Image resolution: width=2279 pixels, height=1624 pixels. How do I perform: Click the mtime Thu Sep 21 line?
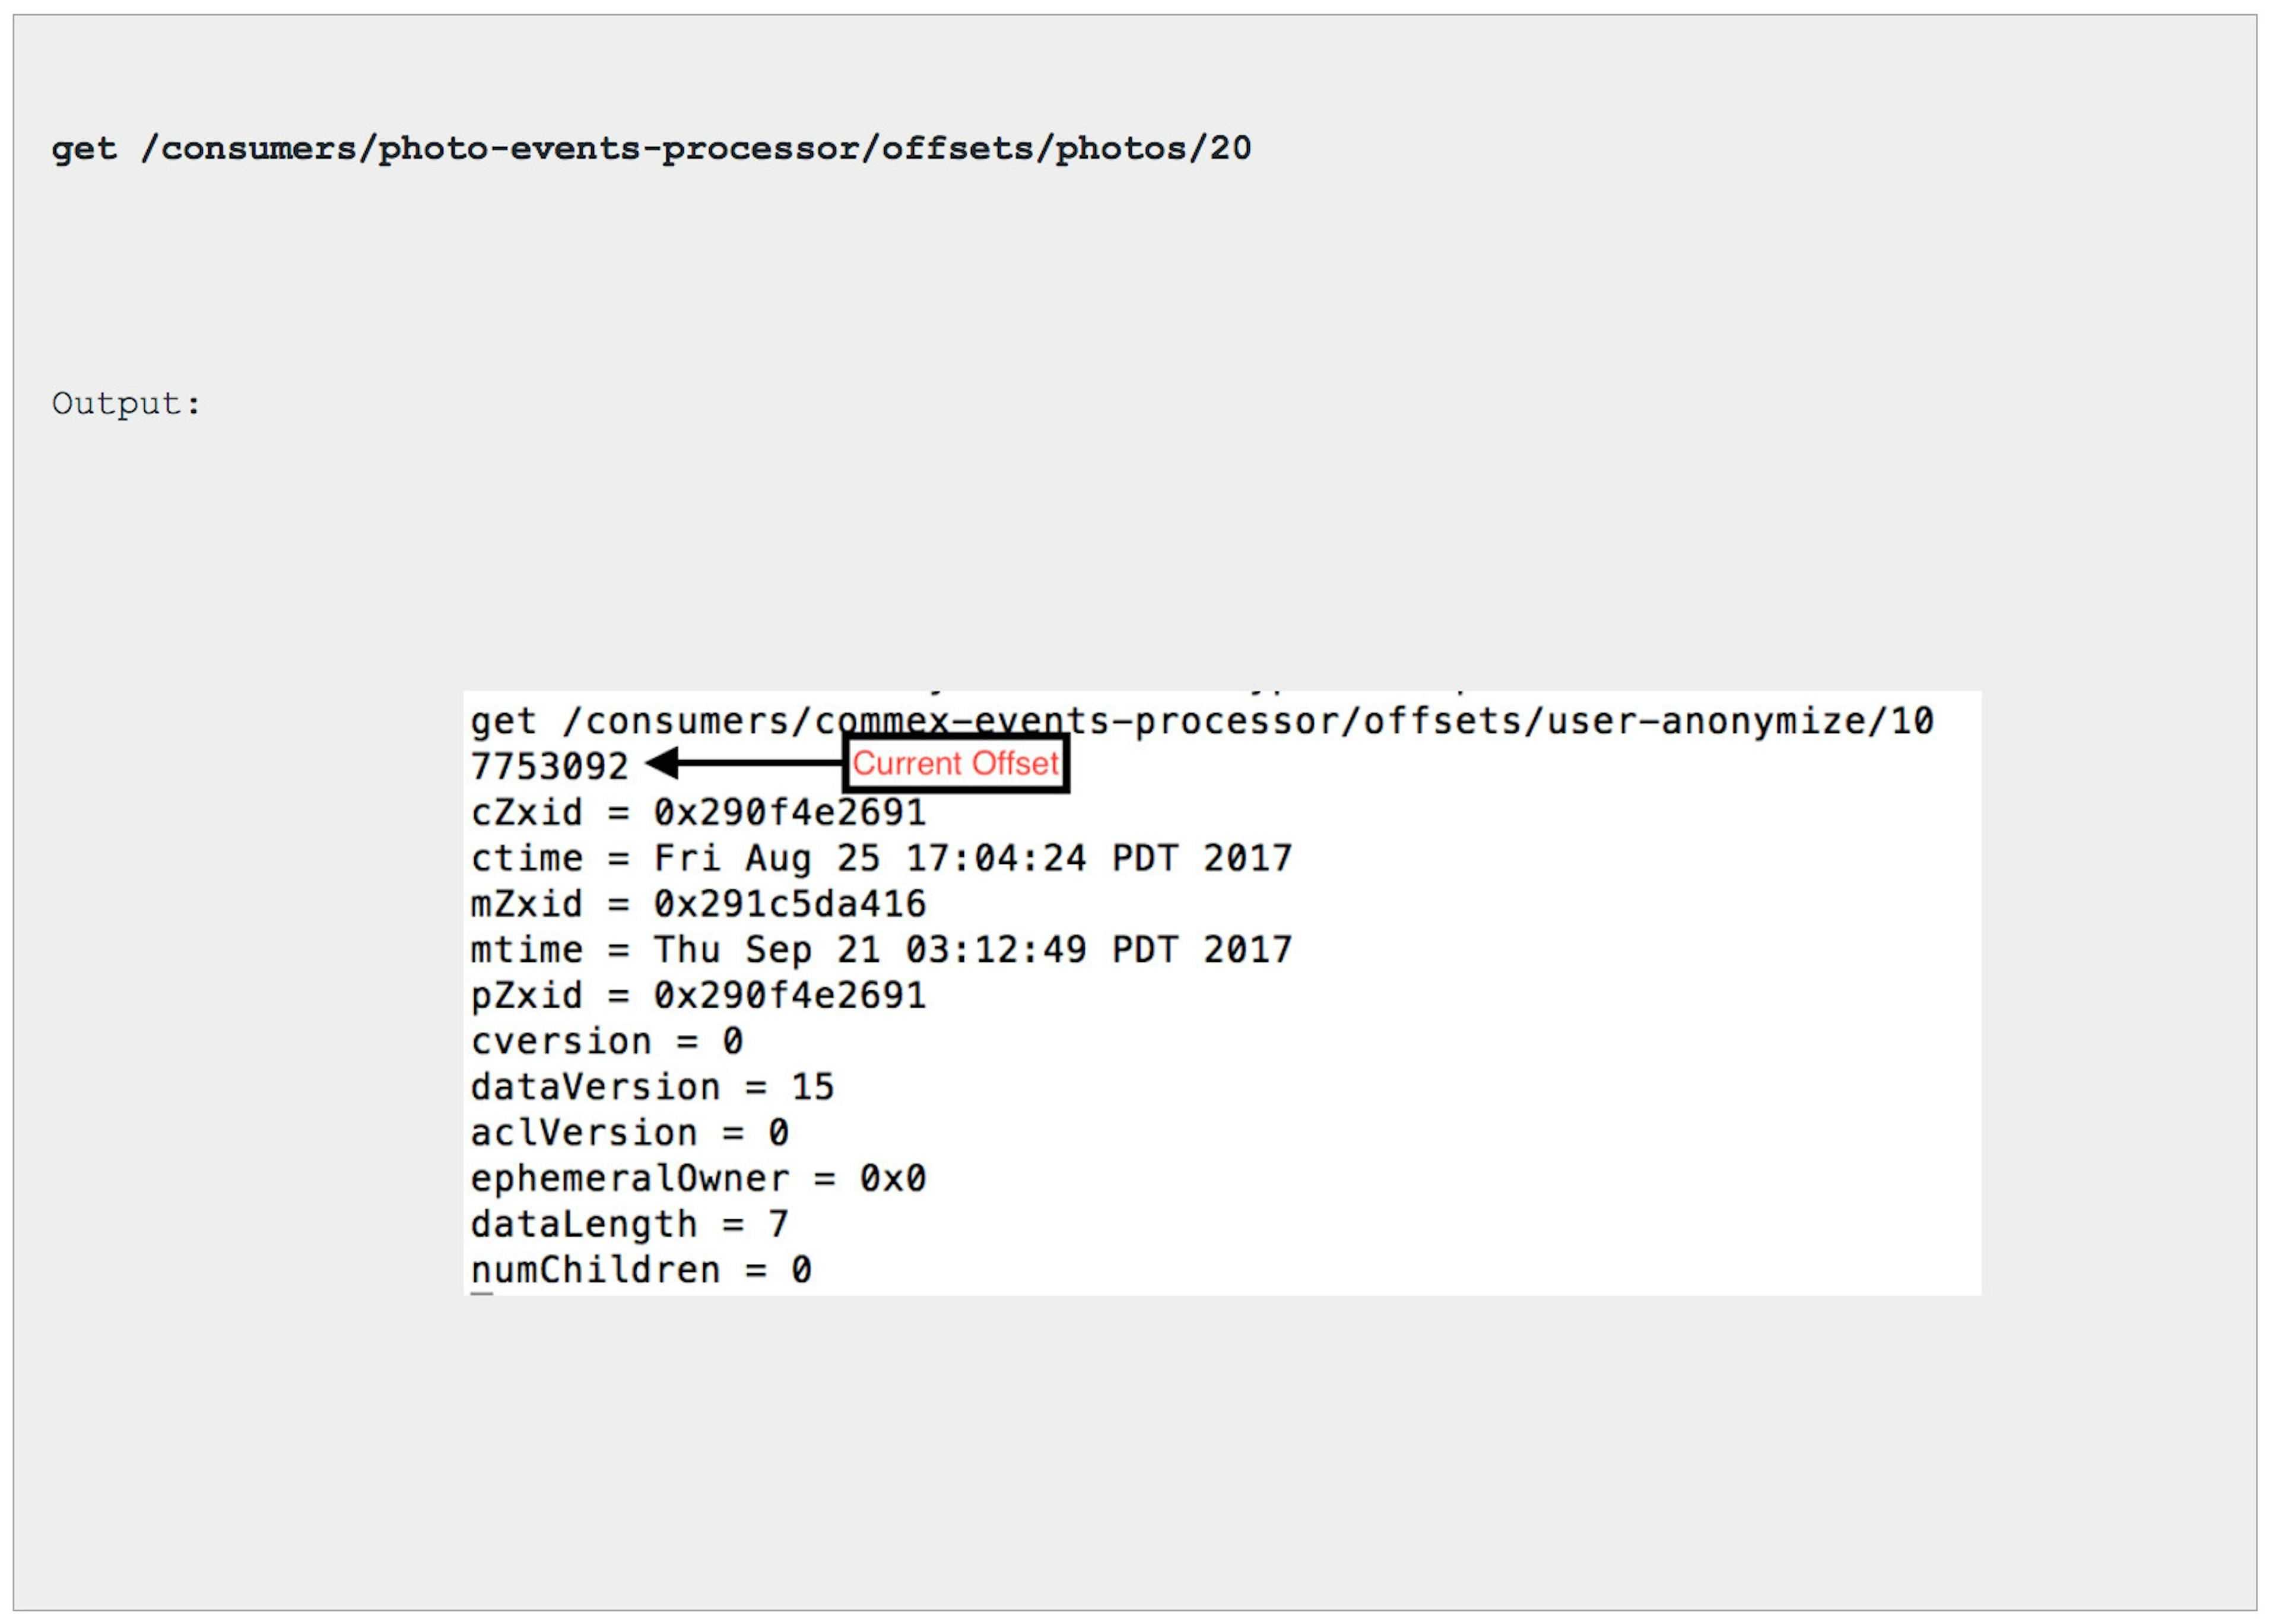pyautogui.click(x=881, y=950)
